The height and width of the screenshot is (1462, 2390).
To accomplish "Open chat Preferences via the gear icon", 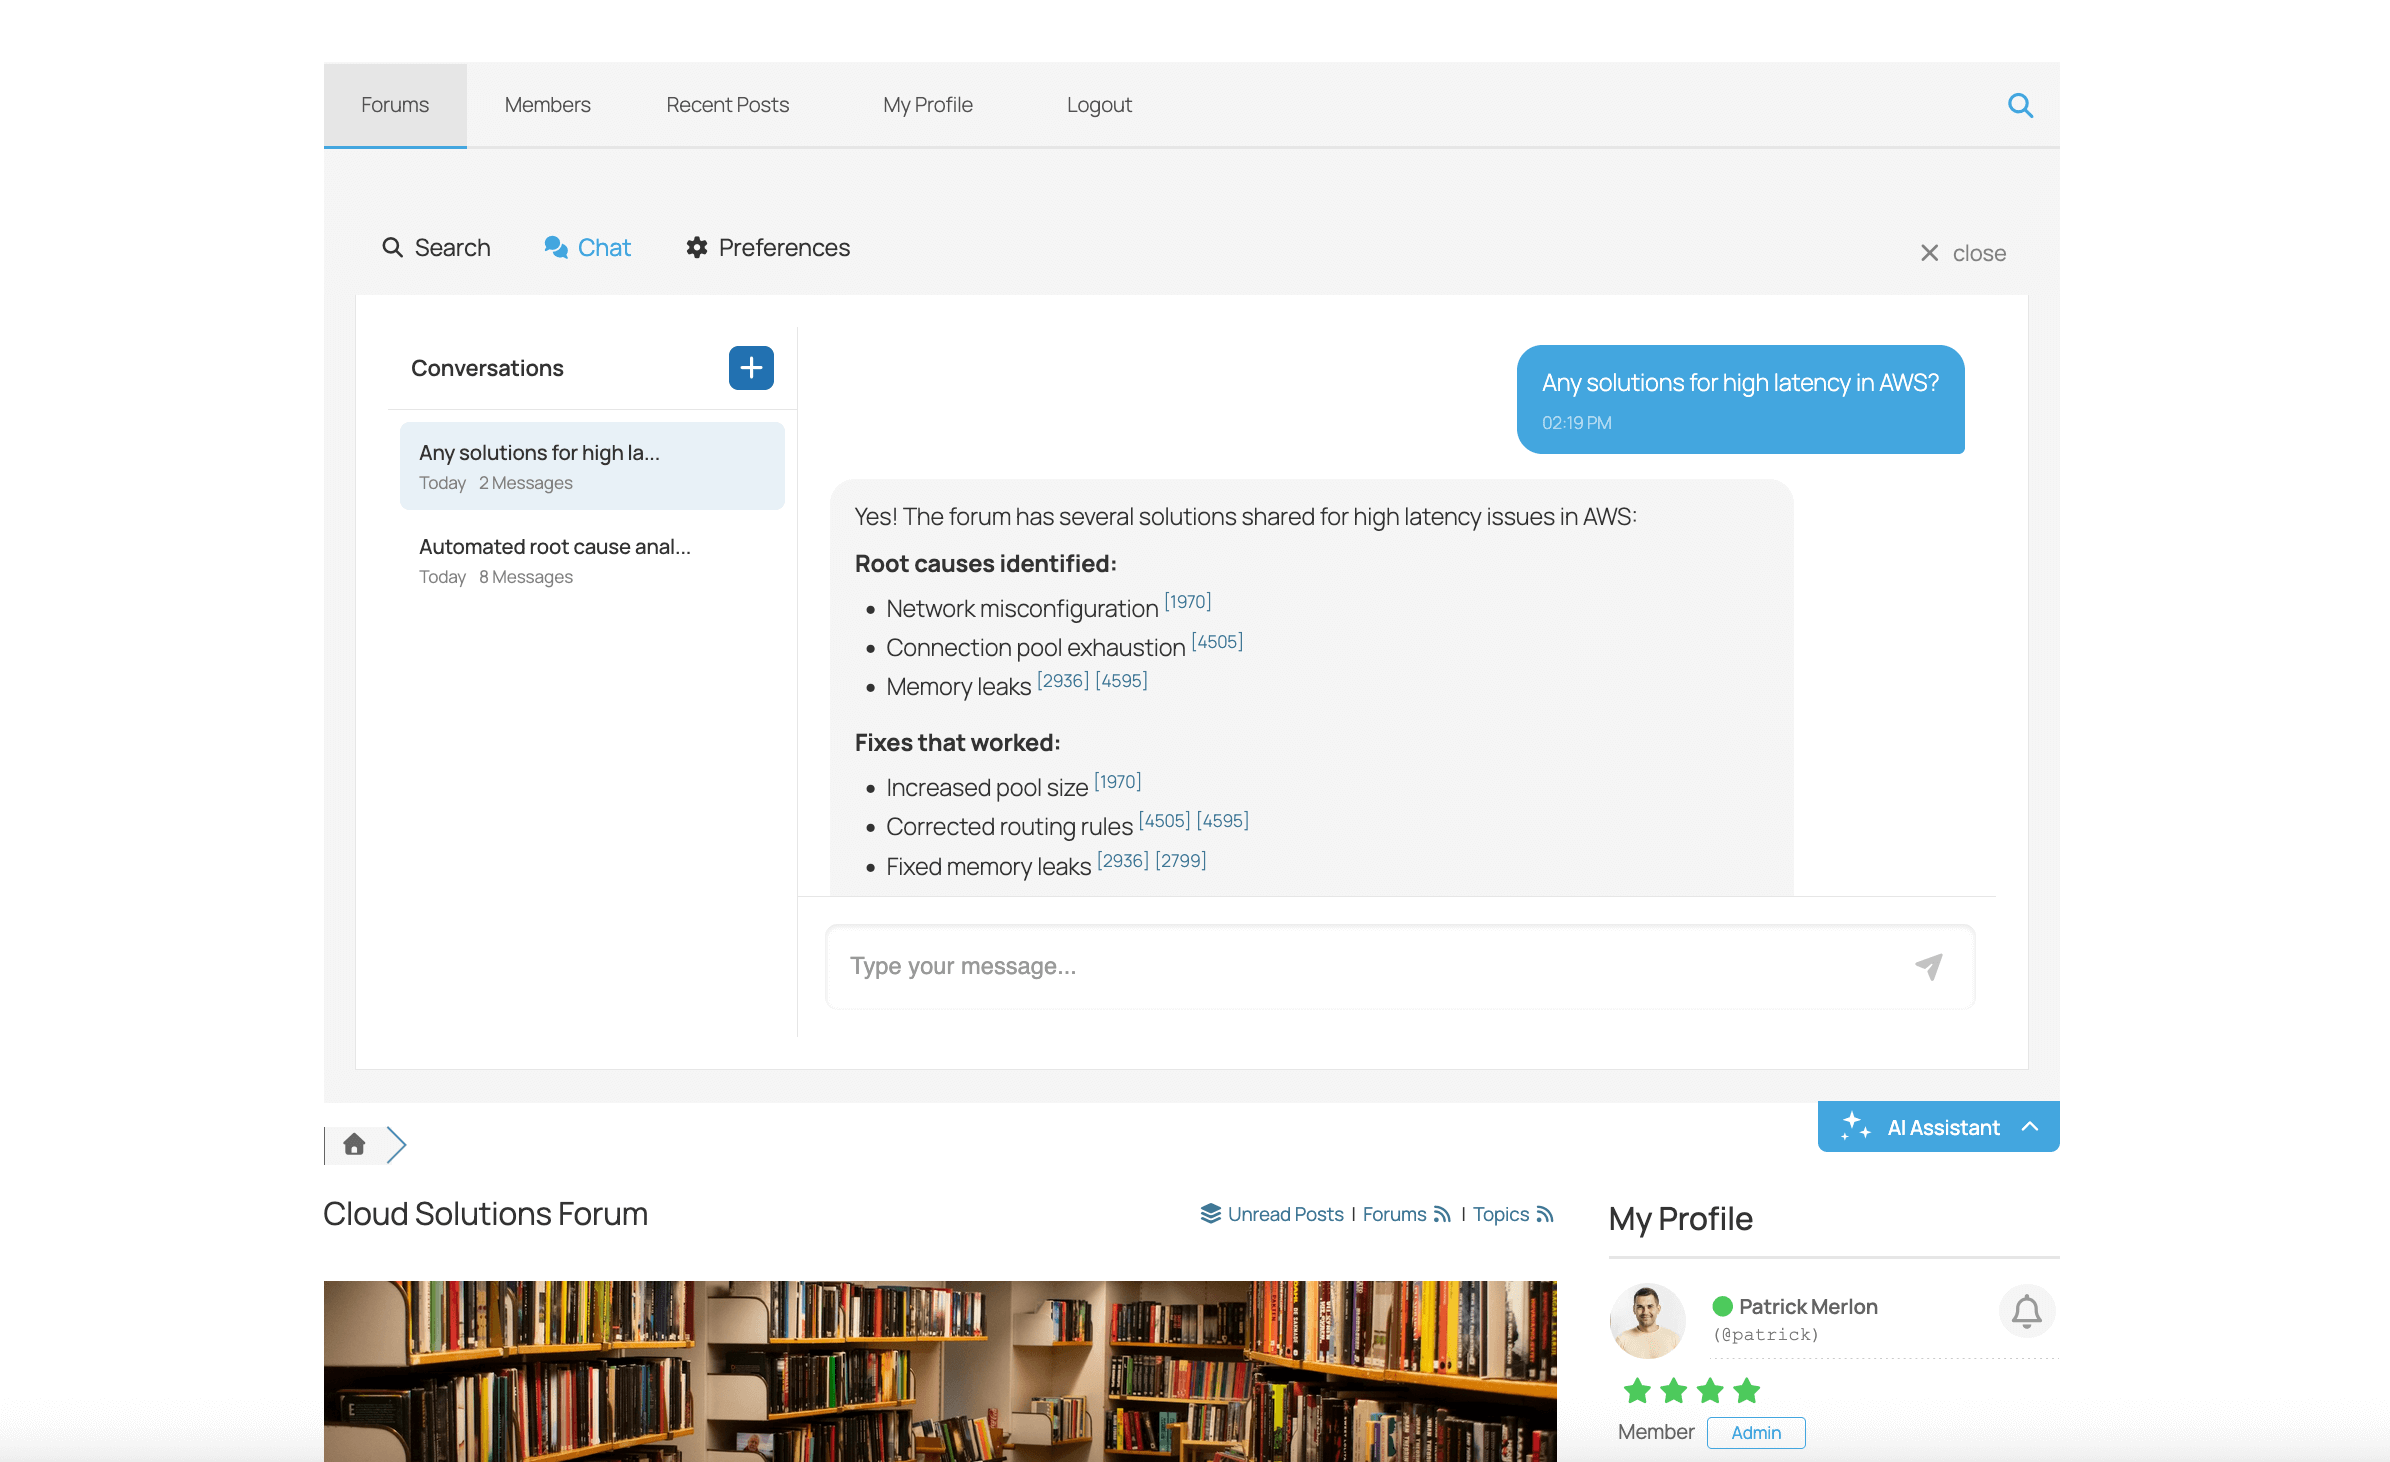I will [x=697, y=247].
